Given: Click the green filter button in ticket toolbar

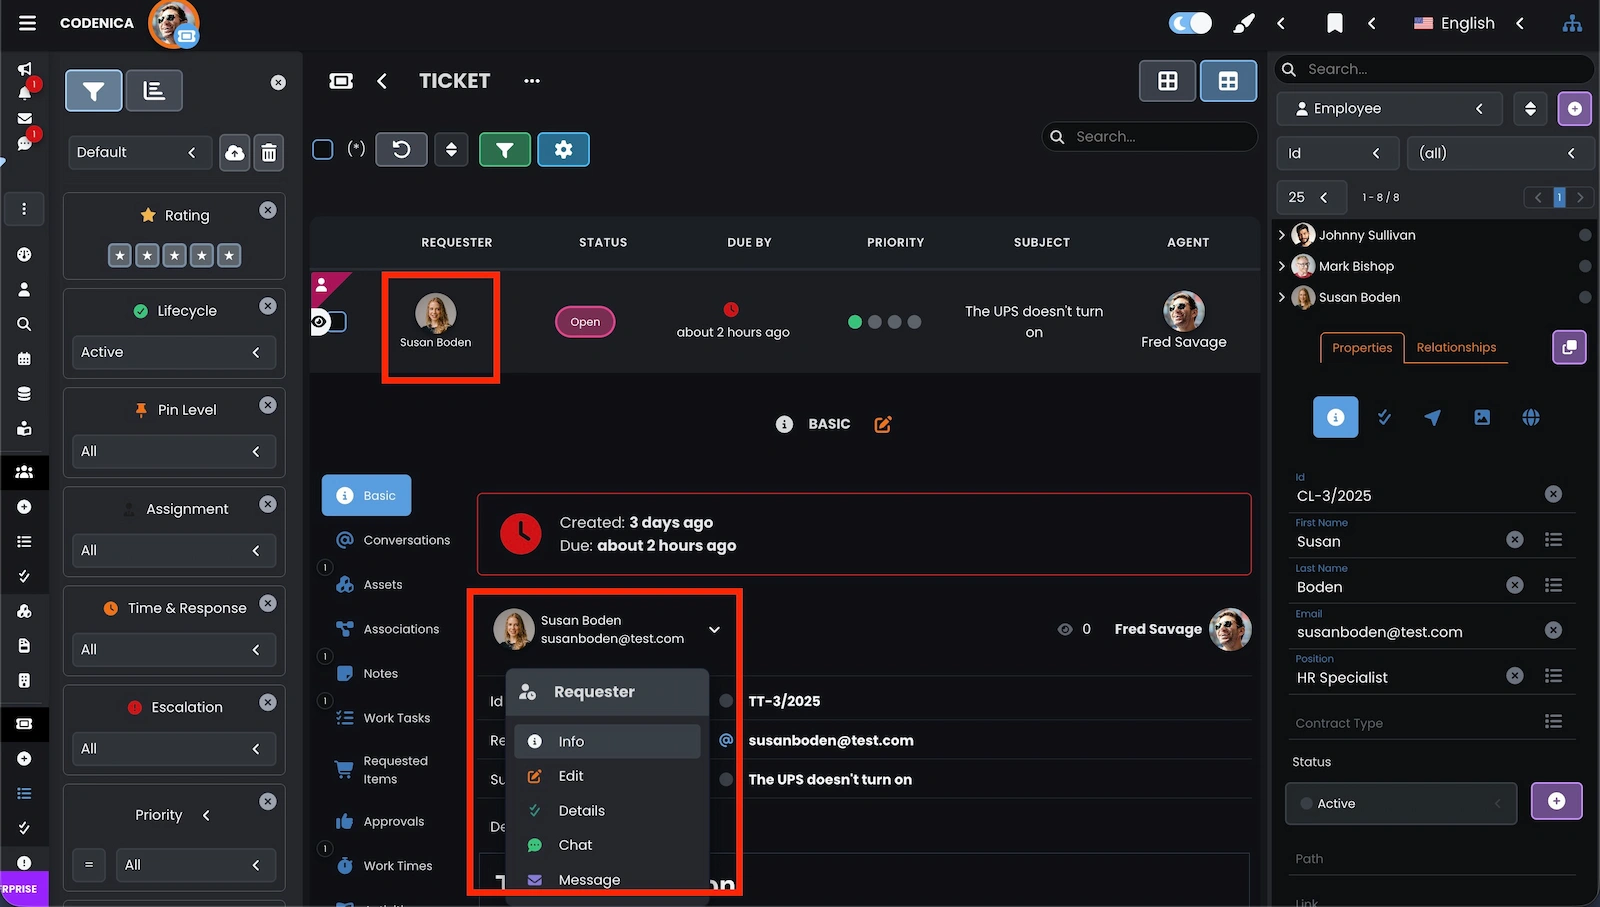Looking at the screenshot, I should (504, 150).
